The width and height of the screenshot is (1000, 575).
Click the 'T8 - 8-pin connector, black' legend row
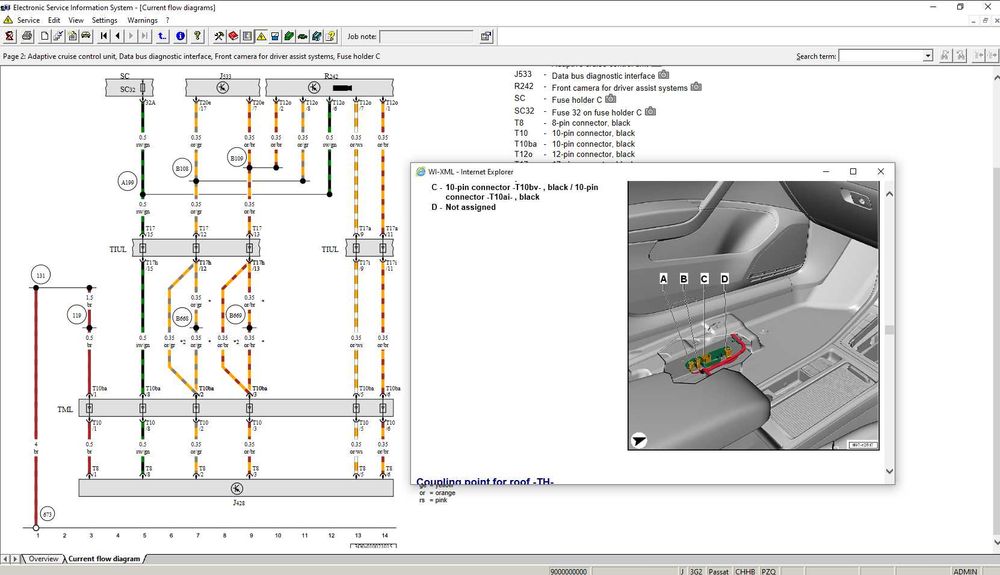click(572, 122)
